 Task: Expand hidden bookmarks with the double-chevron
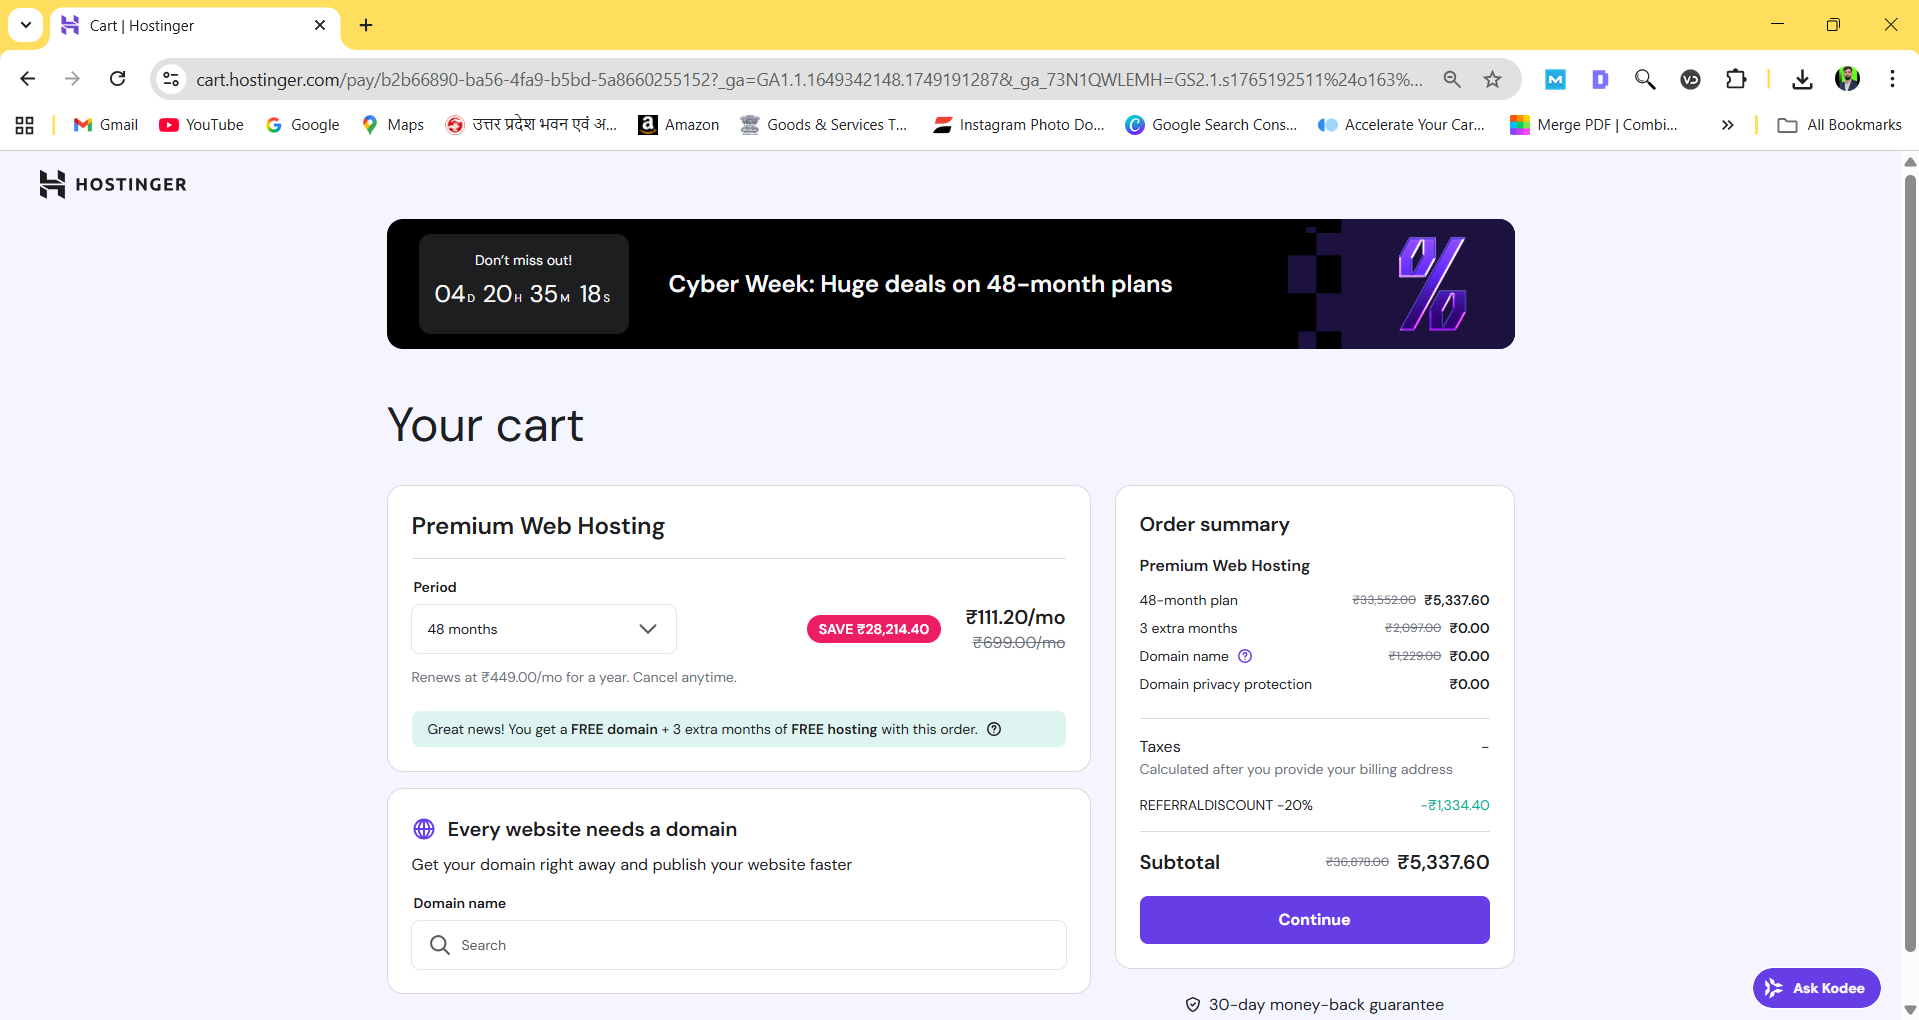pyautogui.click(x=1726, y=124)
